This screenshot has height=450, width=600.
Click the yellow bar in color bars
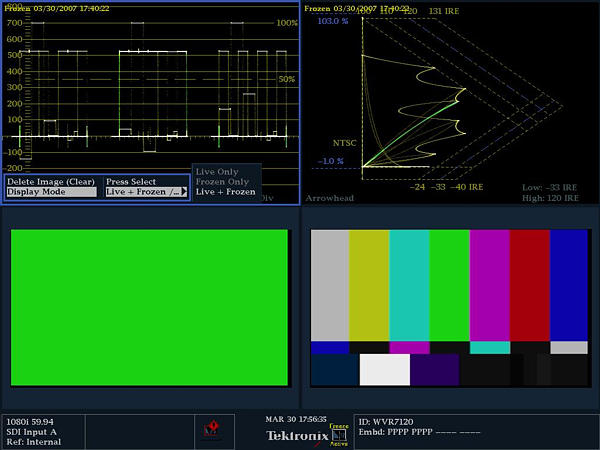pyautogui.click(x=369, y=284)
